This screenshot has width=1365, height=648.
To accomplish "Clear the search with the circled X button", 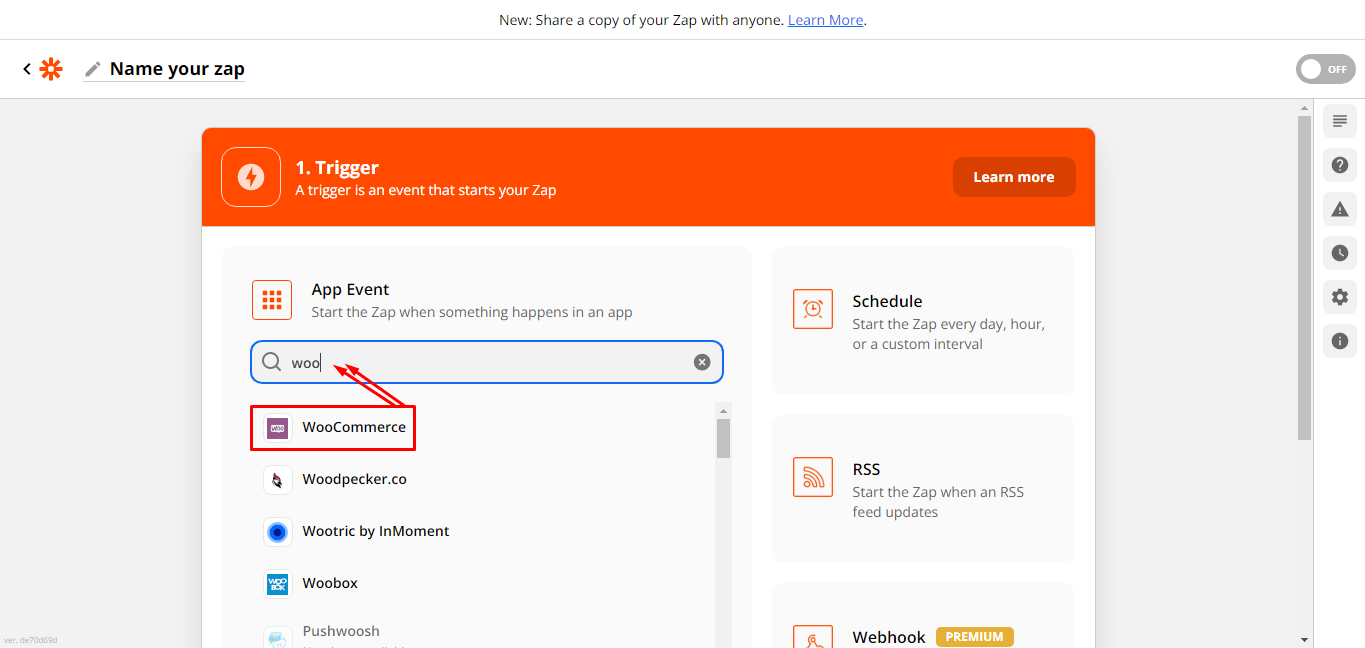I will point(701,362).
